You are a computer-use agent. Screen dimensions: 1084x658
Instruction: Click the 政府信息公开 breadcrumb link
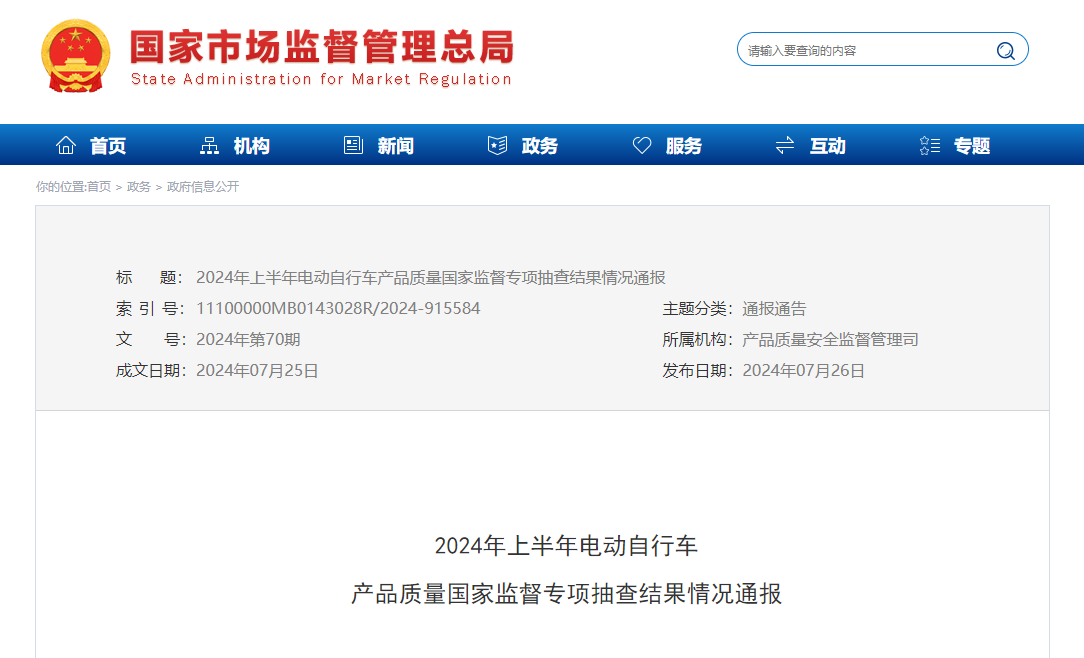click(x=203, y=187)
